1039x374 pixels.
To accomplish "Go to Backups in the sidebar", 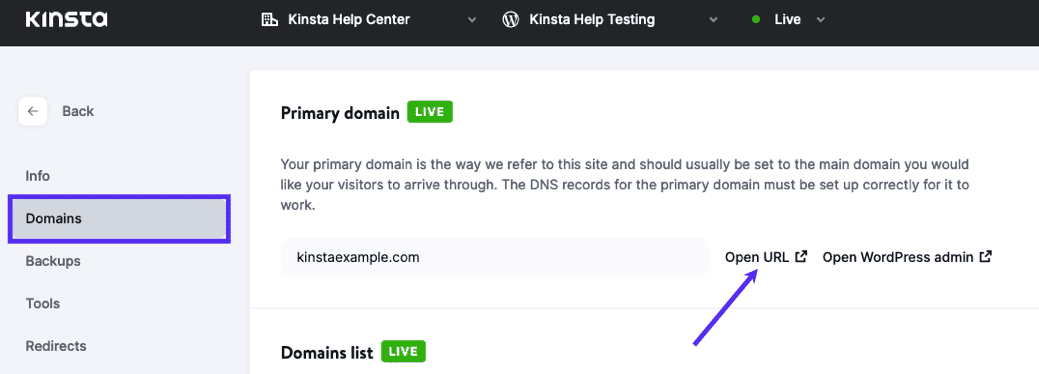I will pos(53,261).
